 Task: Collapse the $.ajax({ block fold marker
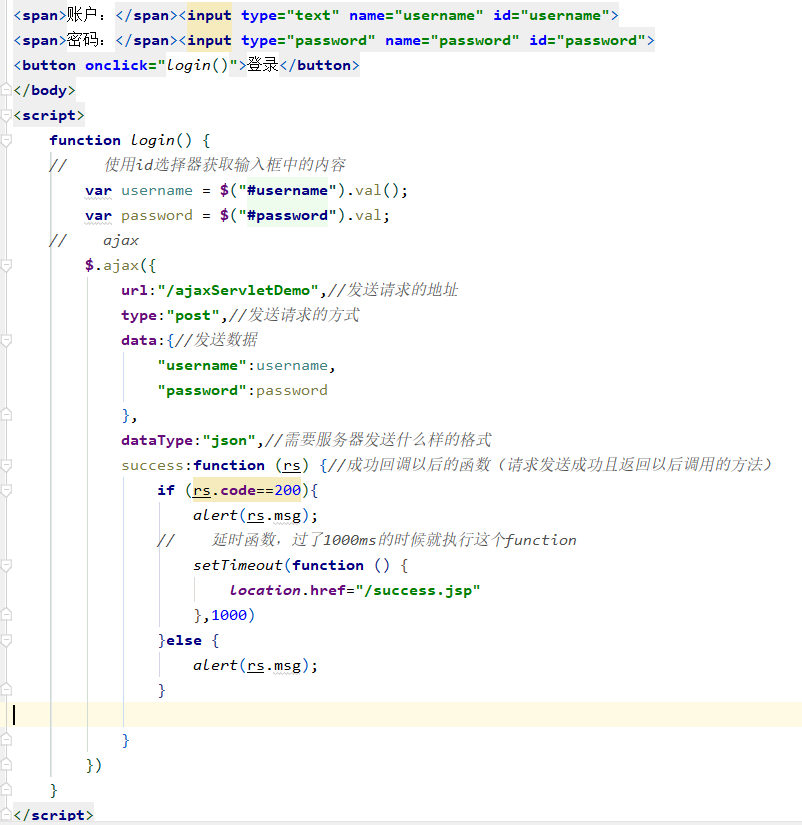coord(6,265)
